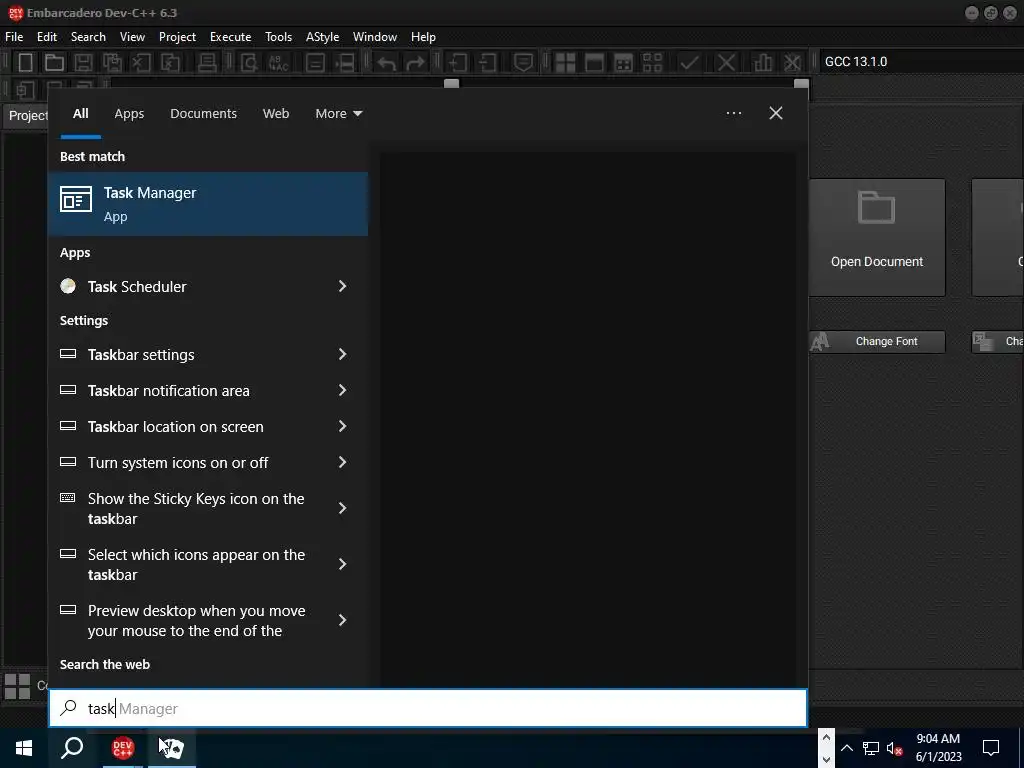Click the network icon in system tray
This screenshot has width=1024, height=768.
point(871,748)
